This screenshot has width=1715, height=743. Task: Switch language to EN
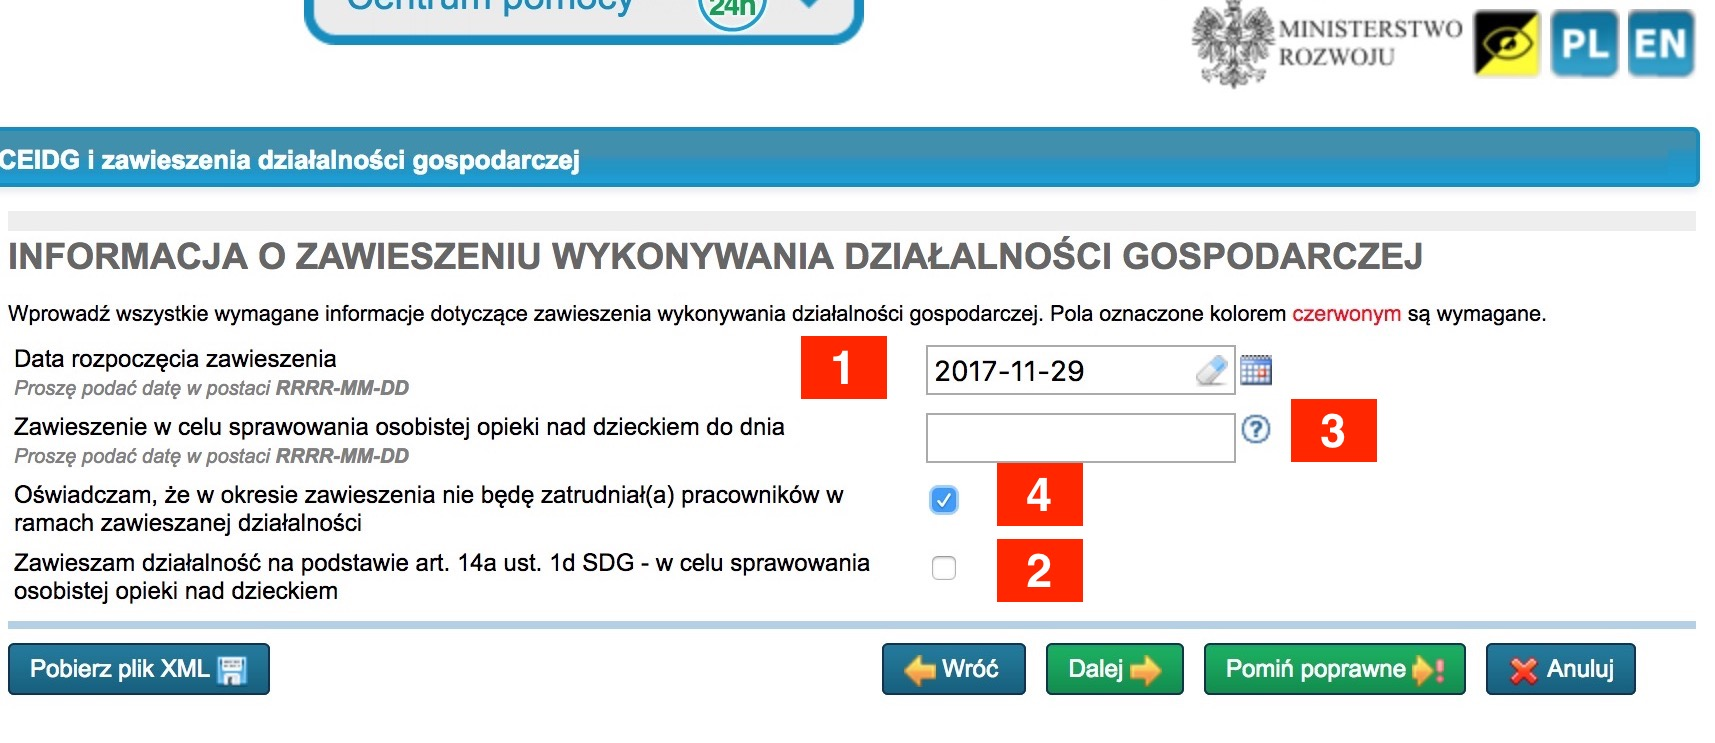click(x=1660, y=44)
